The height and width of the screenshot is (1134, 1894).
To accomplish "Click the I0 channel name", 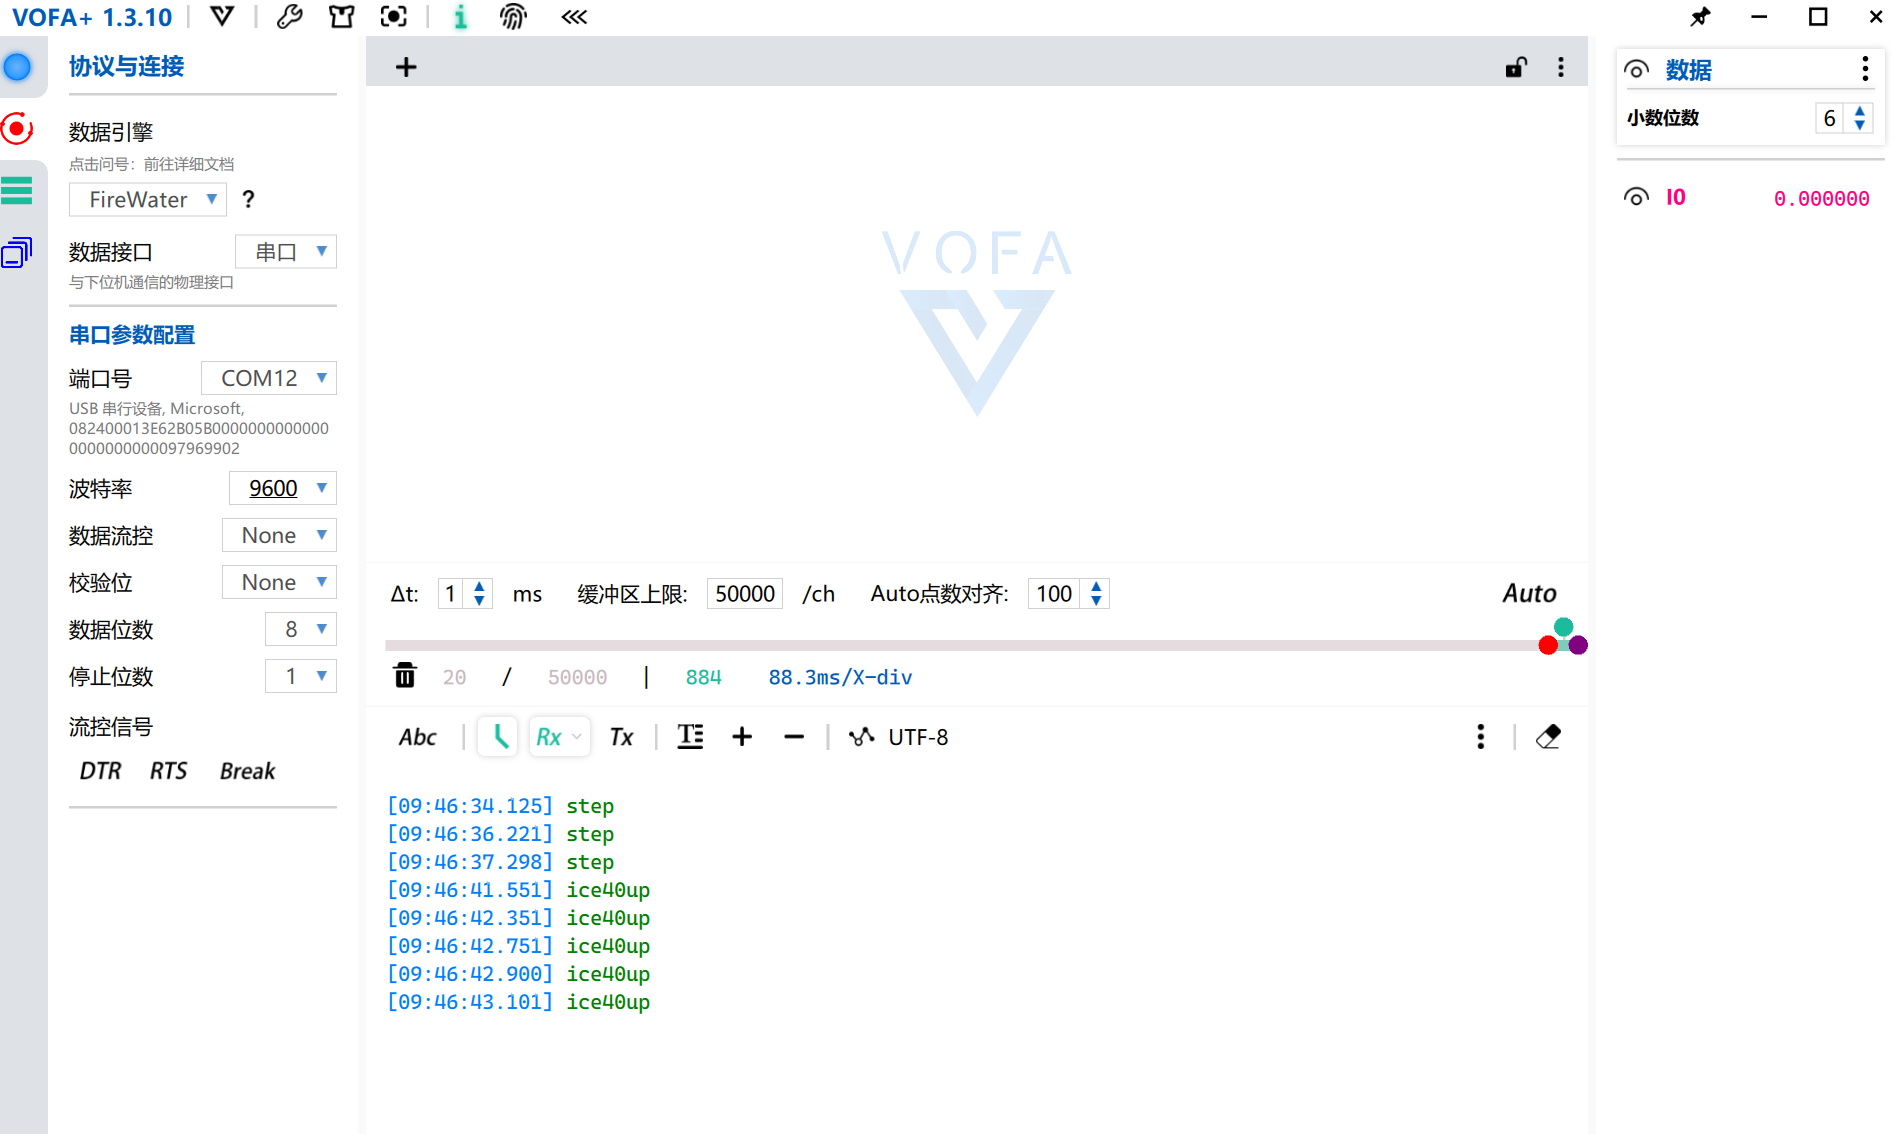I will pyautogui.click(x=1676, y=197).
